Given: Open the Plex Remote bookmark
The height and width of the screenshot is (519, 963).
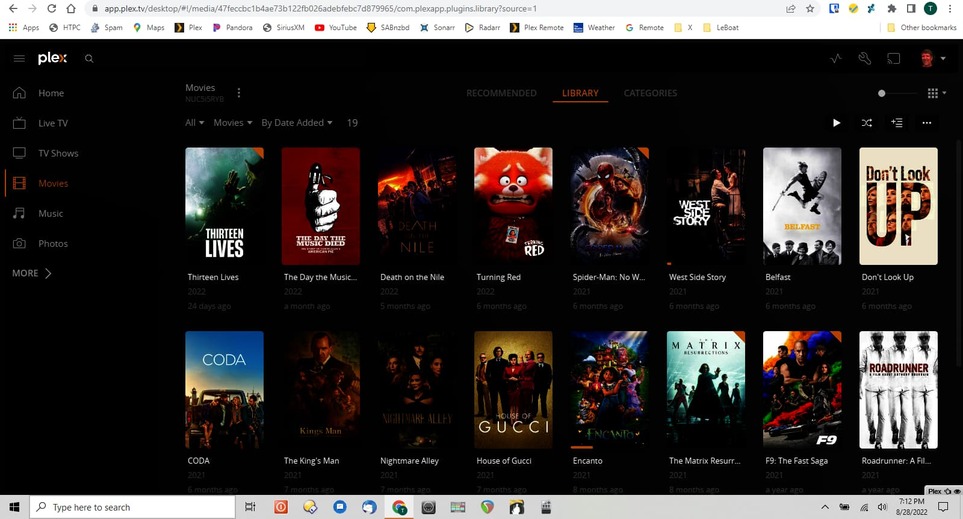Looking at the screenshot, I should click(x=537, y=28).
